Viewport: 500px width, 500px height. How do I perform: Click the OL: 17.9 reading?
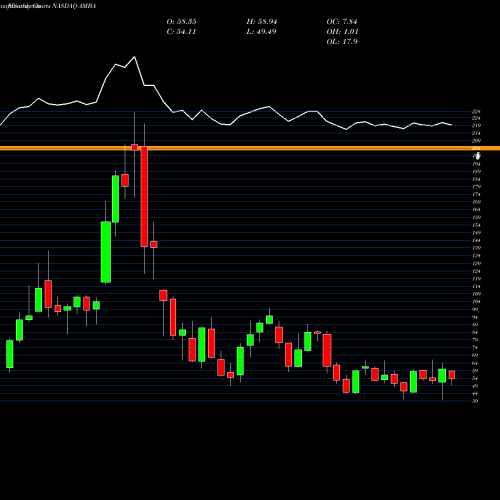click(x=342, y=42)
